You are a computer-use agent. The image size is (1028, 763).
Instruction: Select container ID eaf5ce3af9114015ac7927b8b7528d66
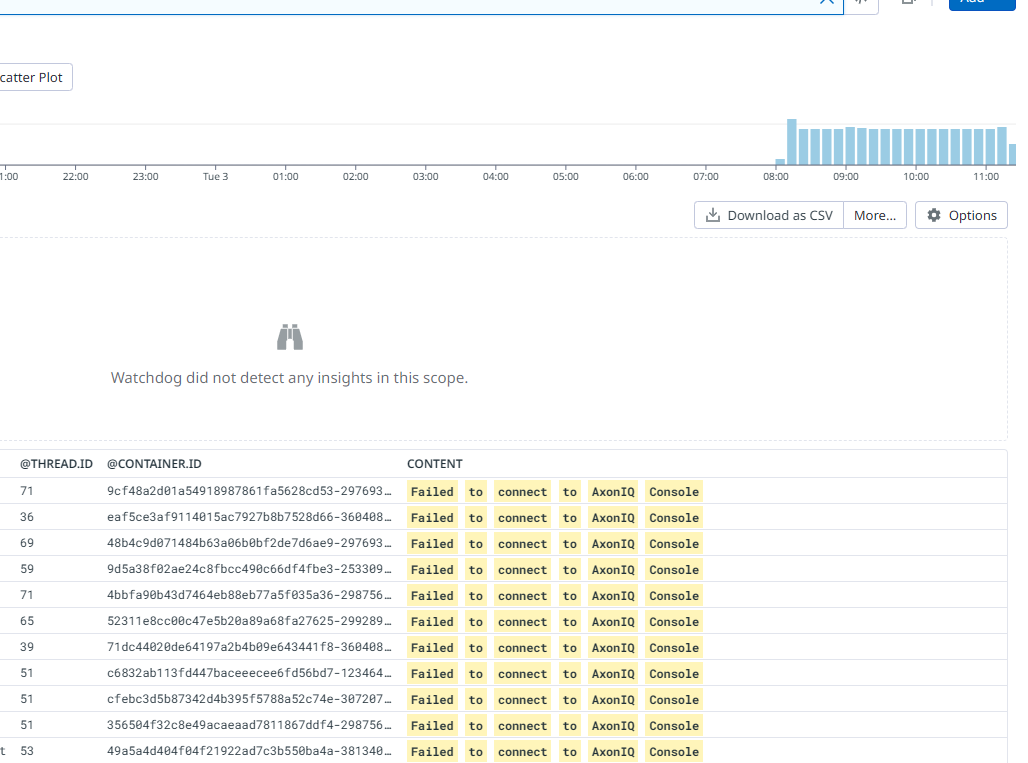click(x=249, y=517)
